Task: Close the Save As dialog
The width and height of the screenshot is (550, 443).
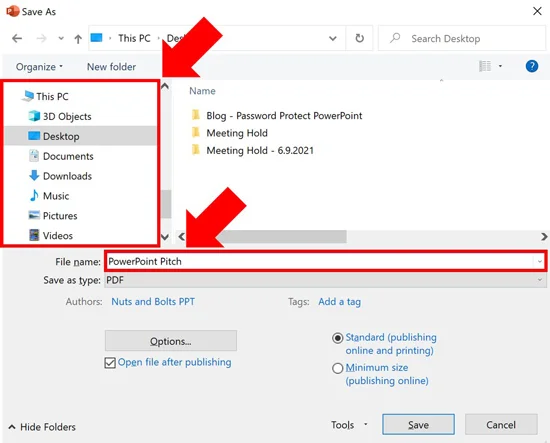Action: (x=537, y=11)
